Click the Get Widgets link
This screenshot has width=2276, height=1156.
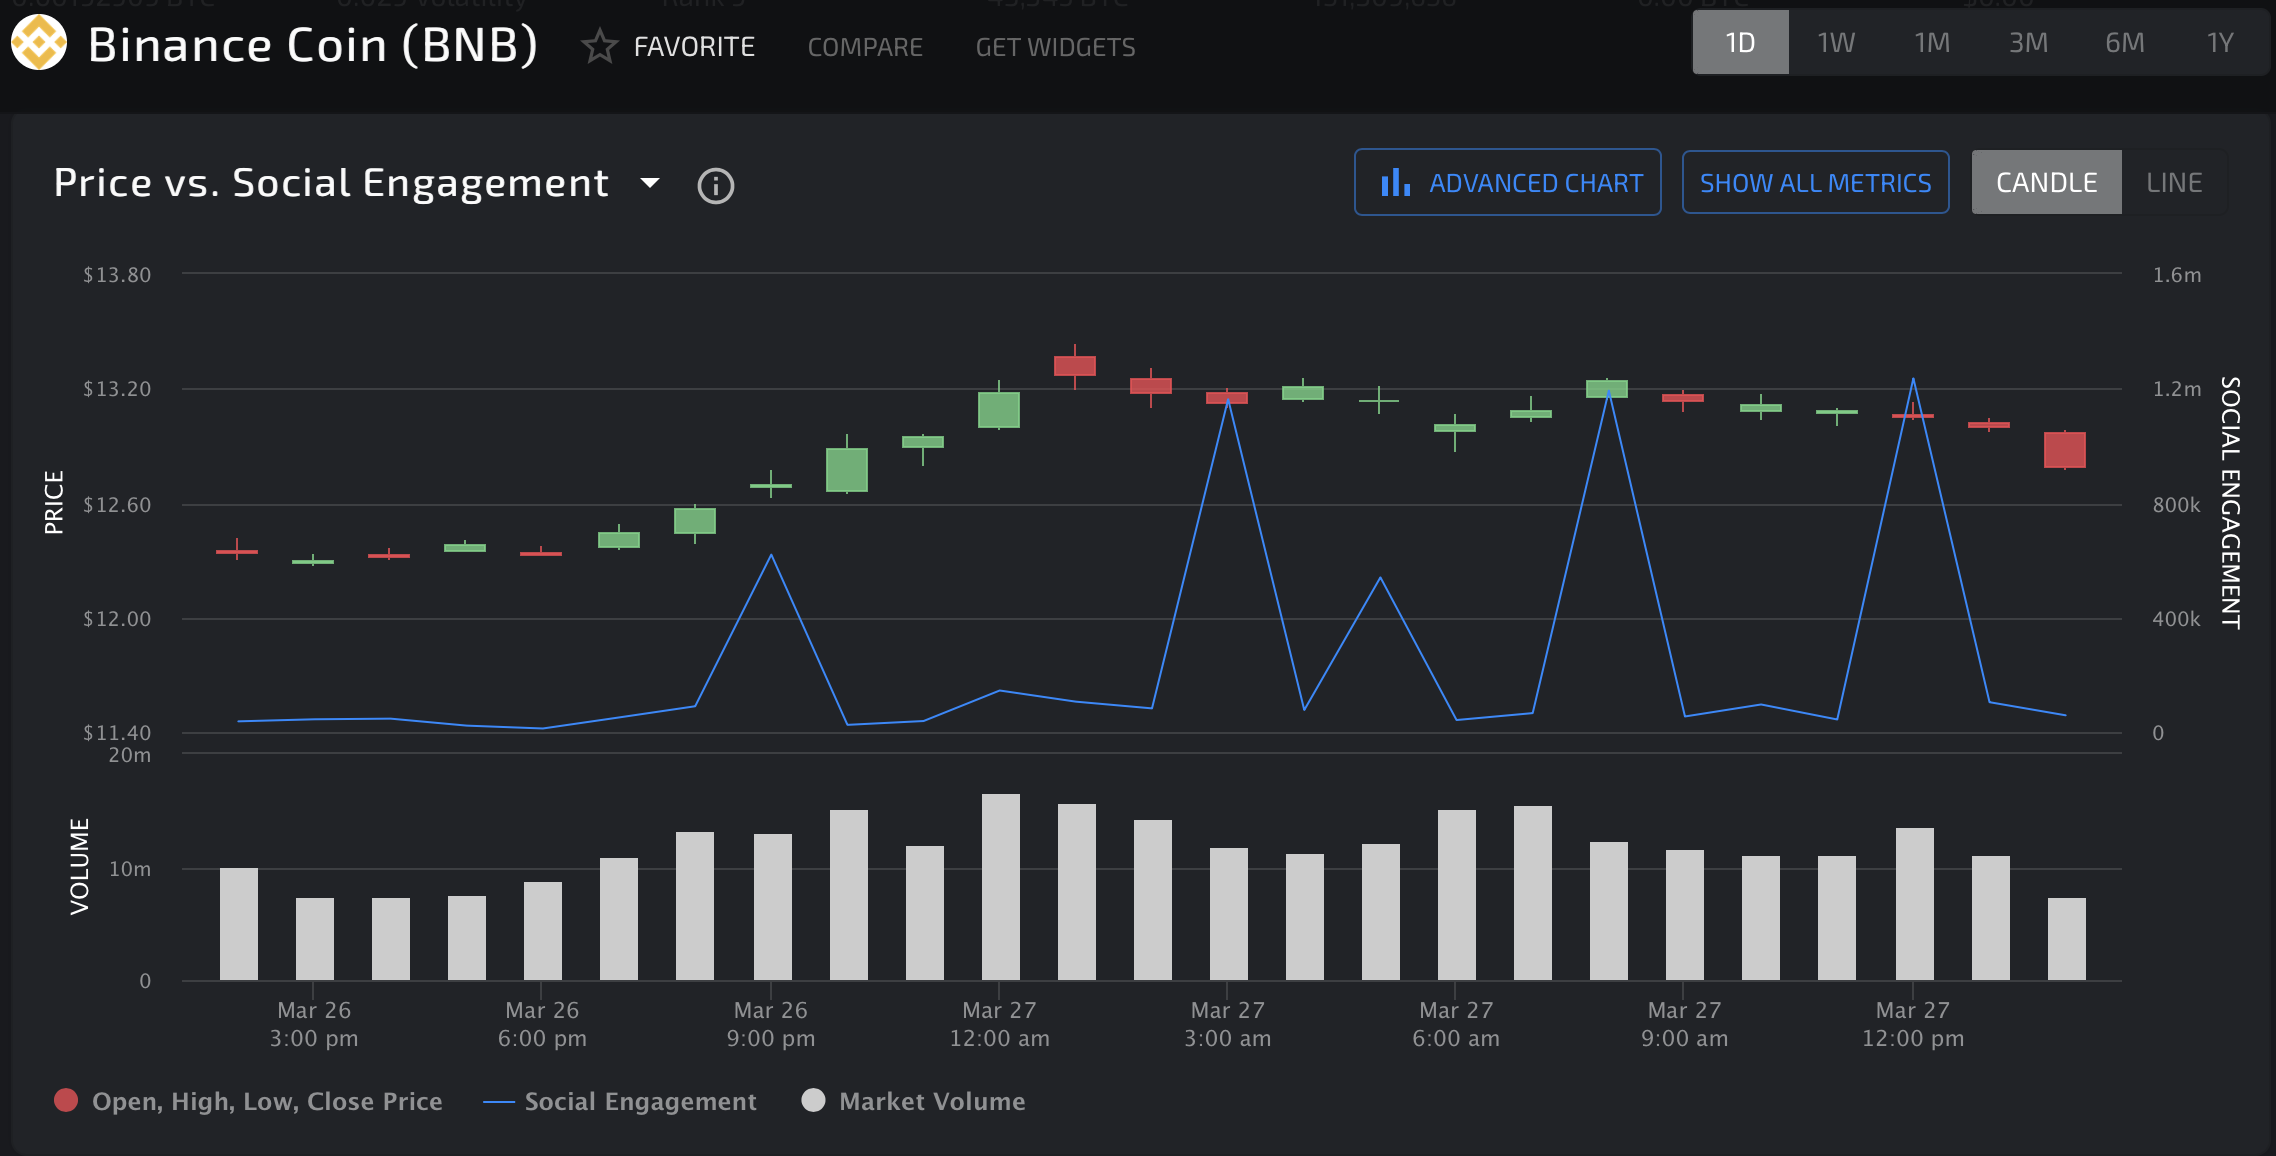pos(1055,47)
